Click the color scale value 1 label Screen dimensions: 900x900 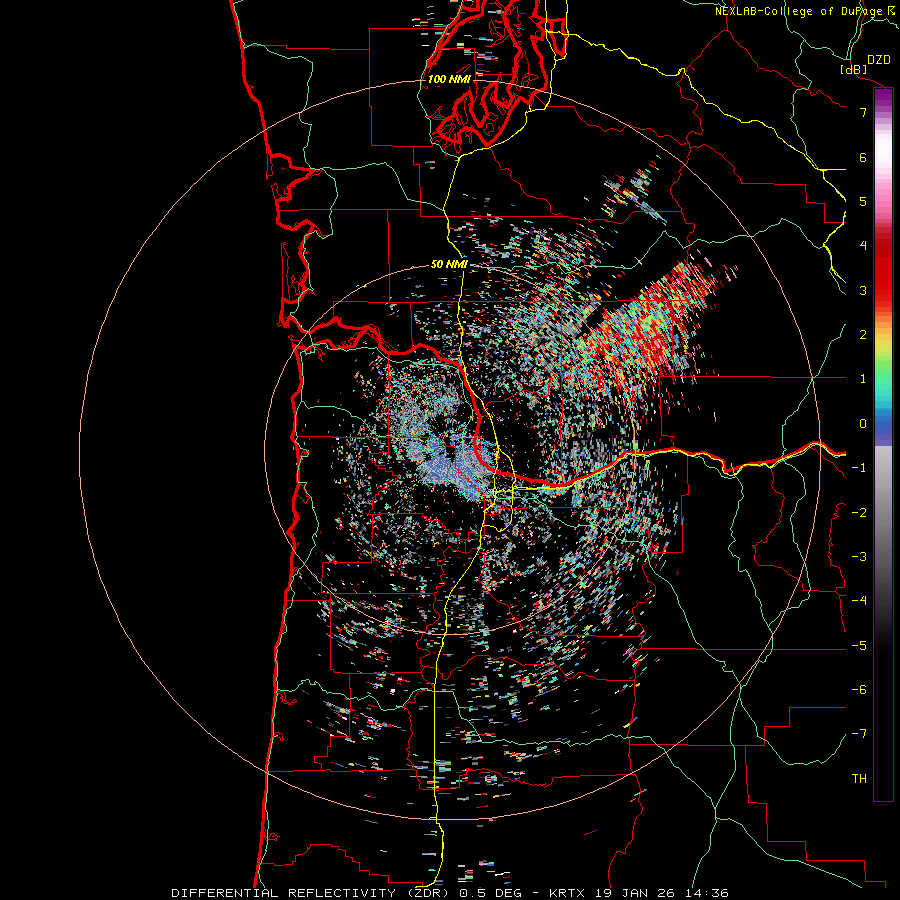863,379
